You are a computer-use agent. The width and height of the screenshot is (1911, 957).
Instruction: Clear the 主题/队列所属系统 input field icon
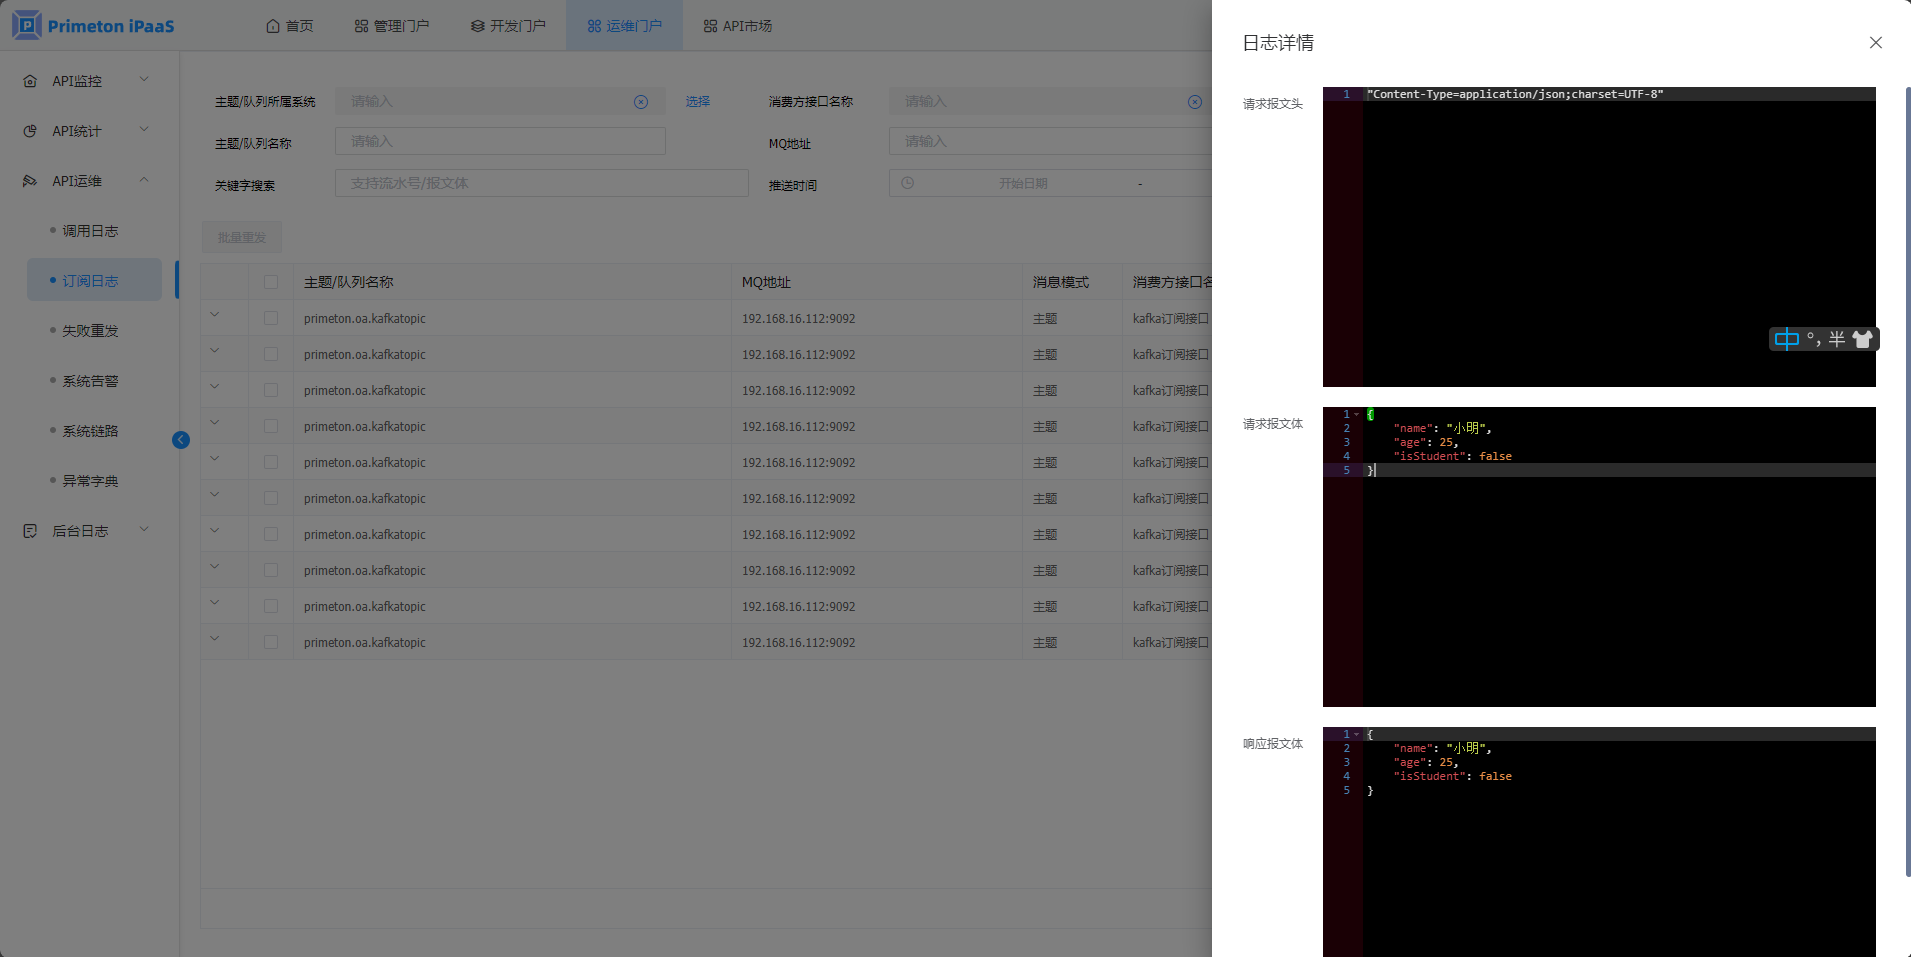(x=641, y=102)
